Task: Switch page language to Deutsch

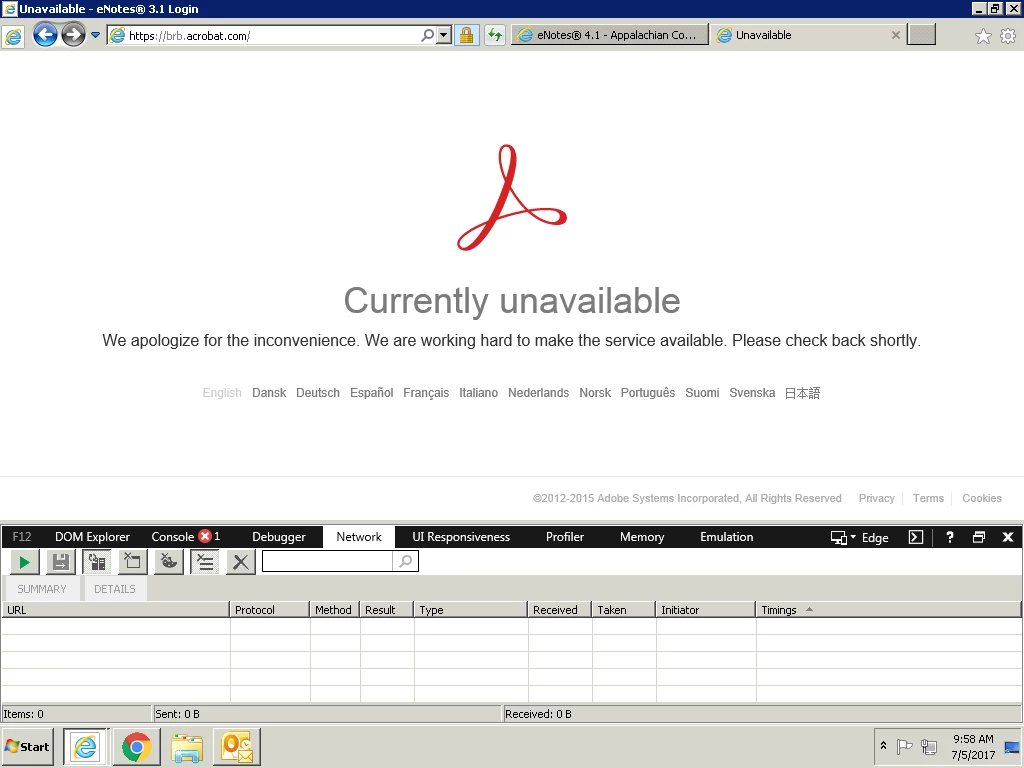Action: (x=318, y=392)
